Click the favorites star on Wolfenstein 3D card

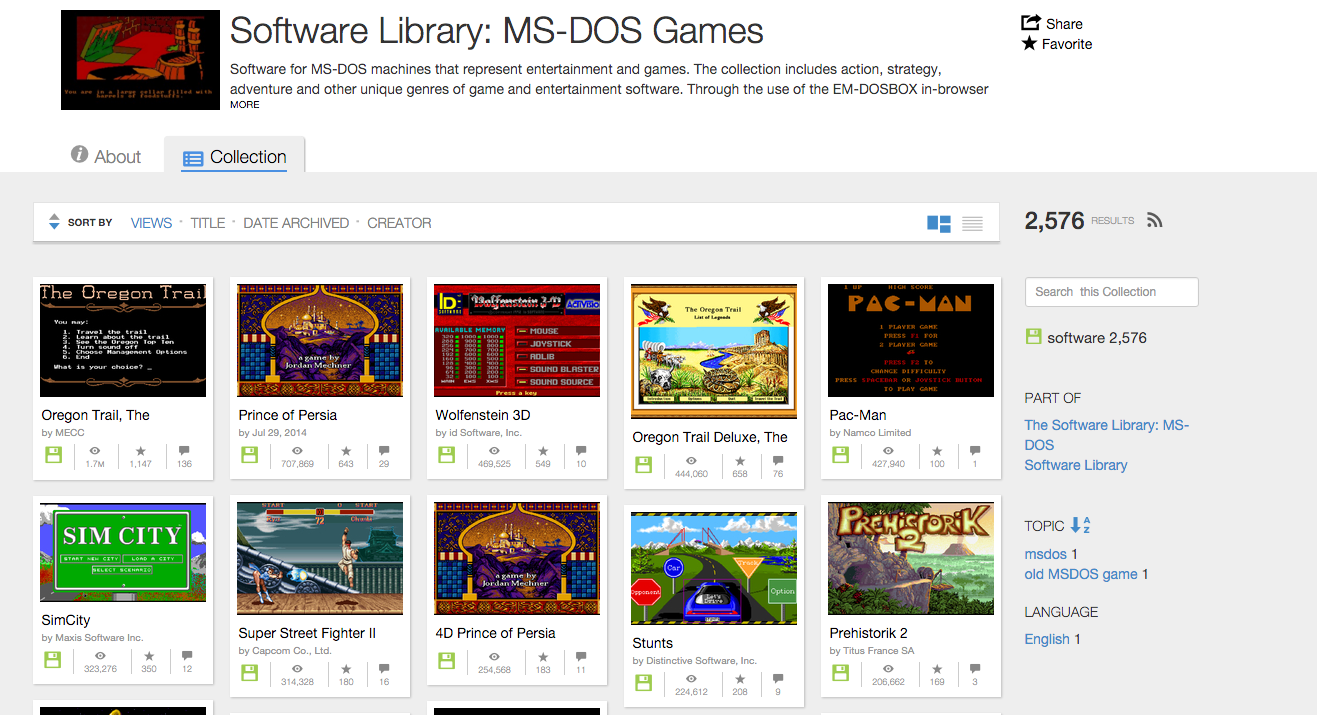tap(543, 451)
